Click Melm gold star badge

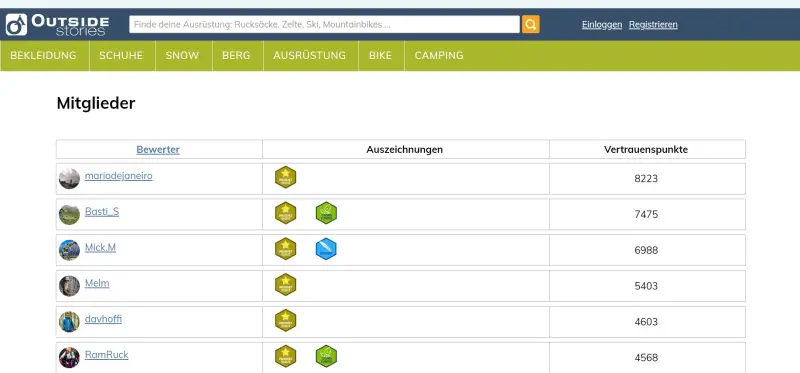[x=286, y=284]
